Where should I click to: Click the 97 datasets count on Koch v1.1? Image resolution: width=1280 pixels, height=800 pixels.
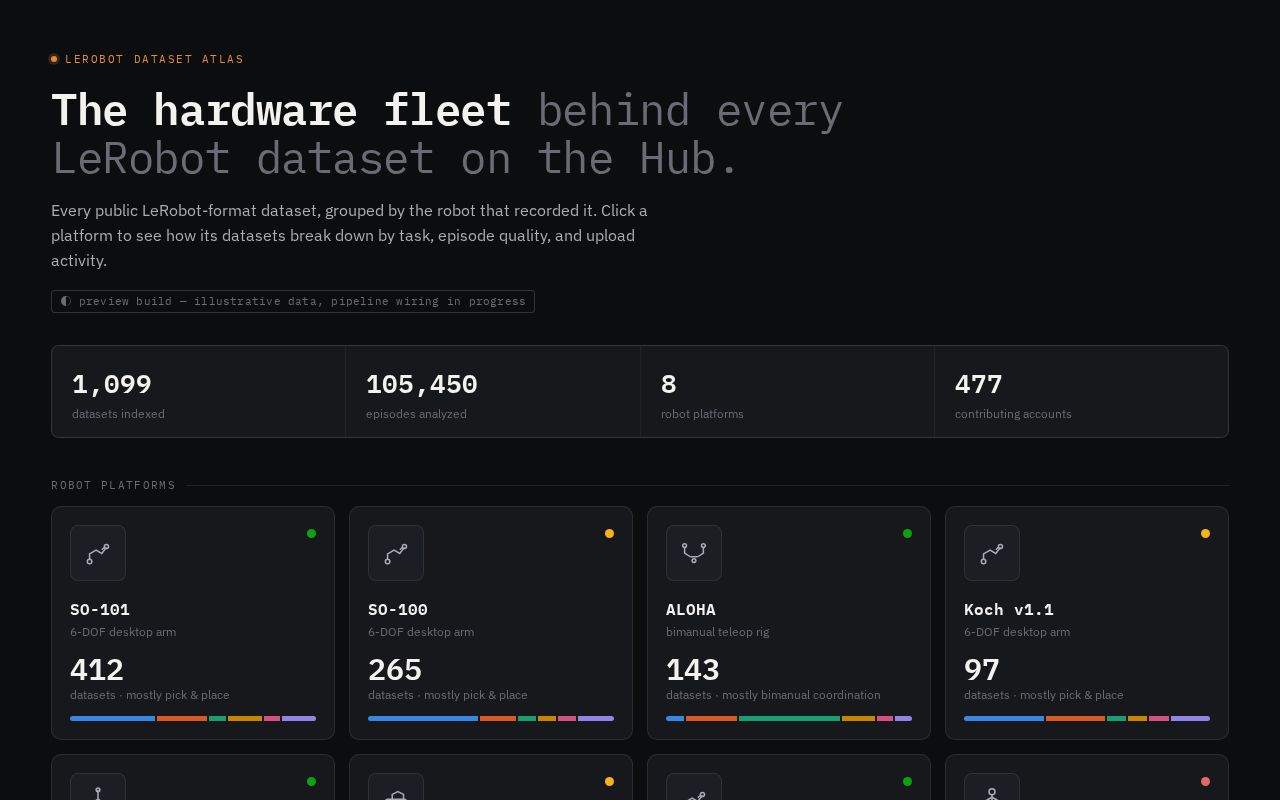tap(982, 669)
